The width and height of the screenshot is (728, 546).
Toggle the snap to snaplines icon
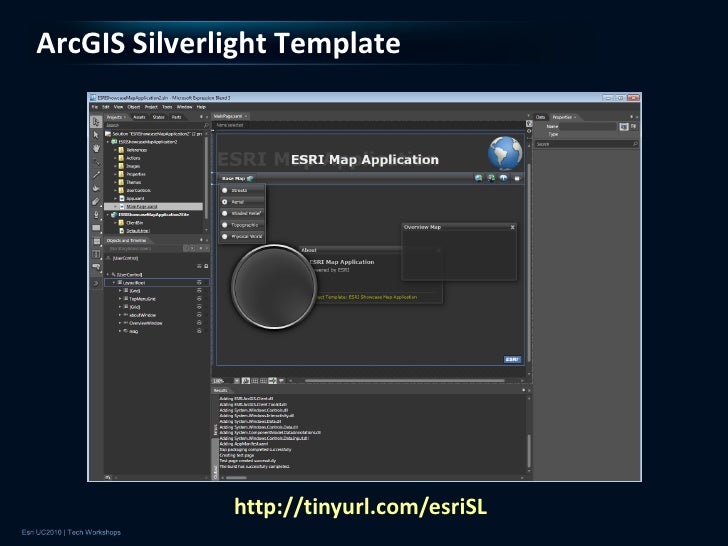pos(273,381)
